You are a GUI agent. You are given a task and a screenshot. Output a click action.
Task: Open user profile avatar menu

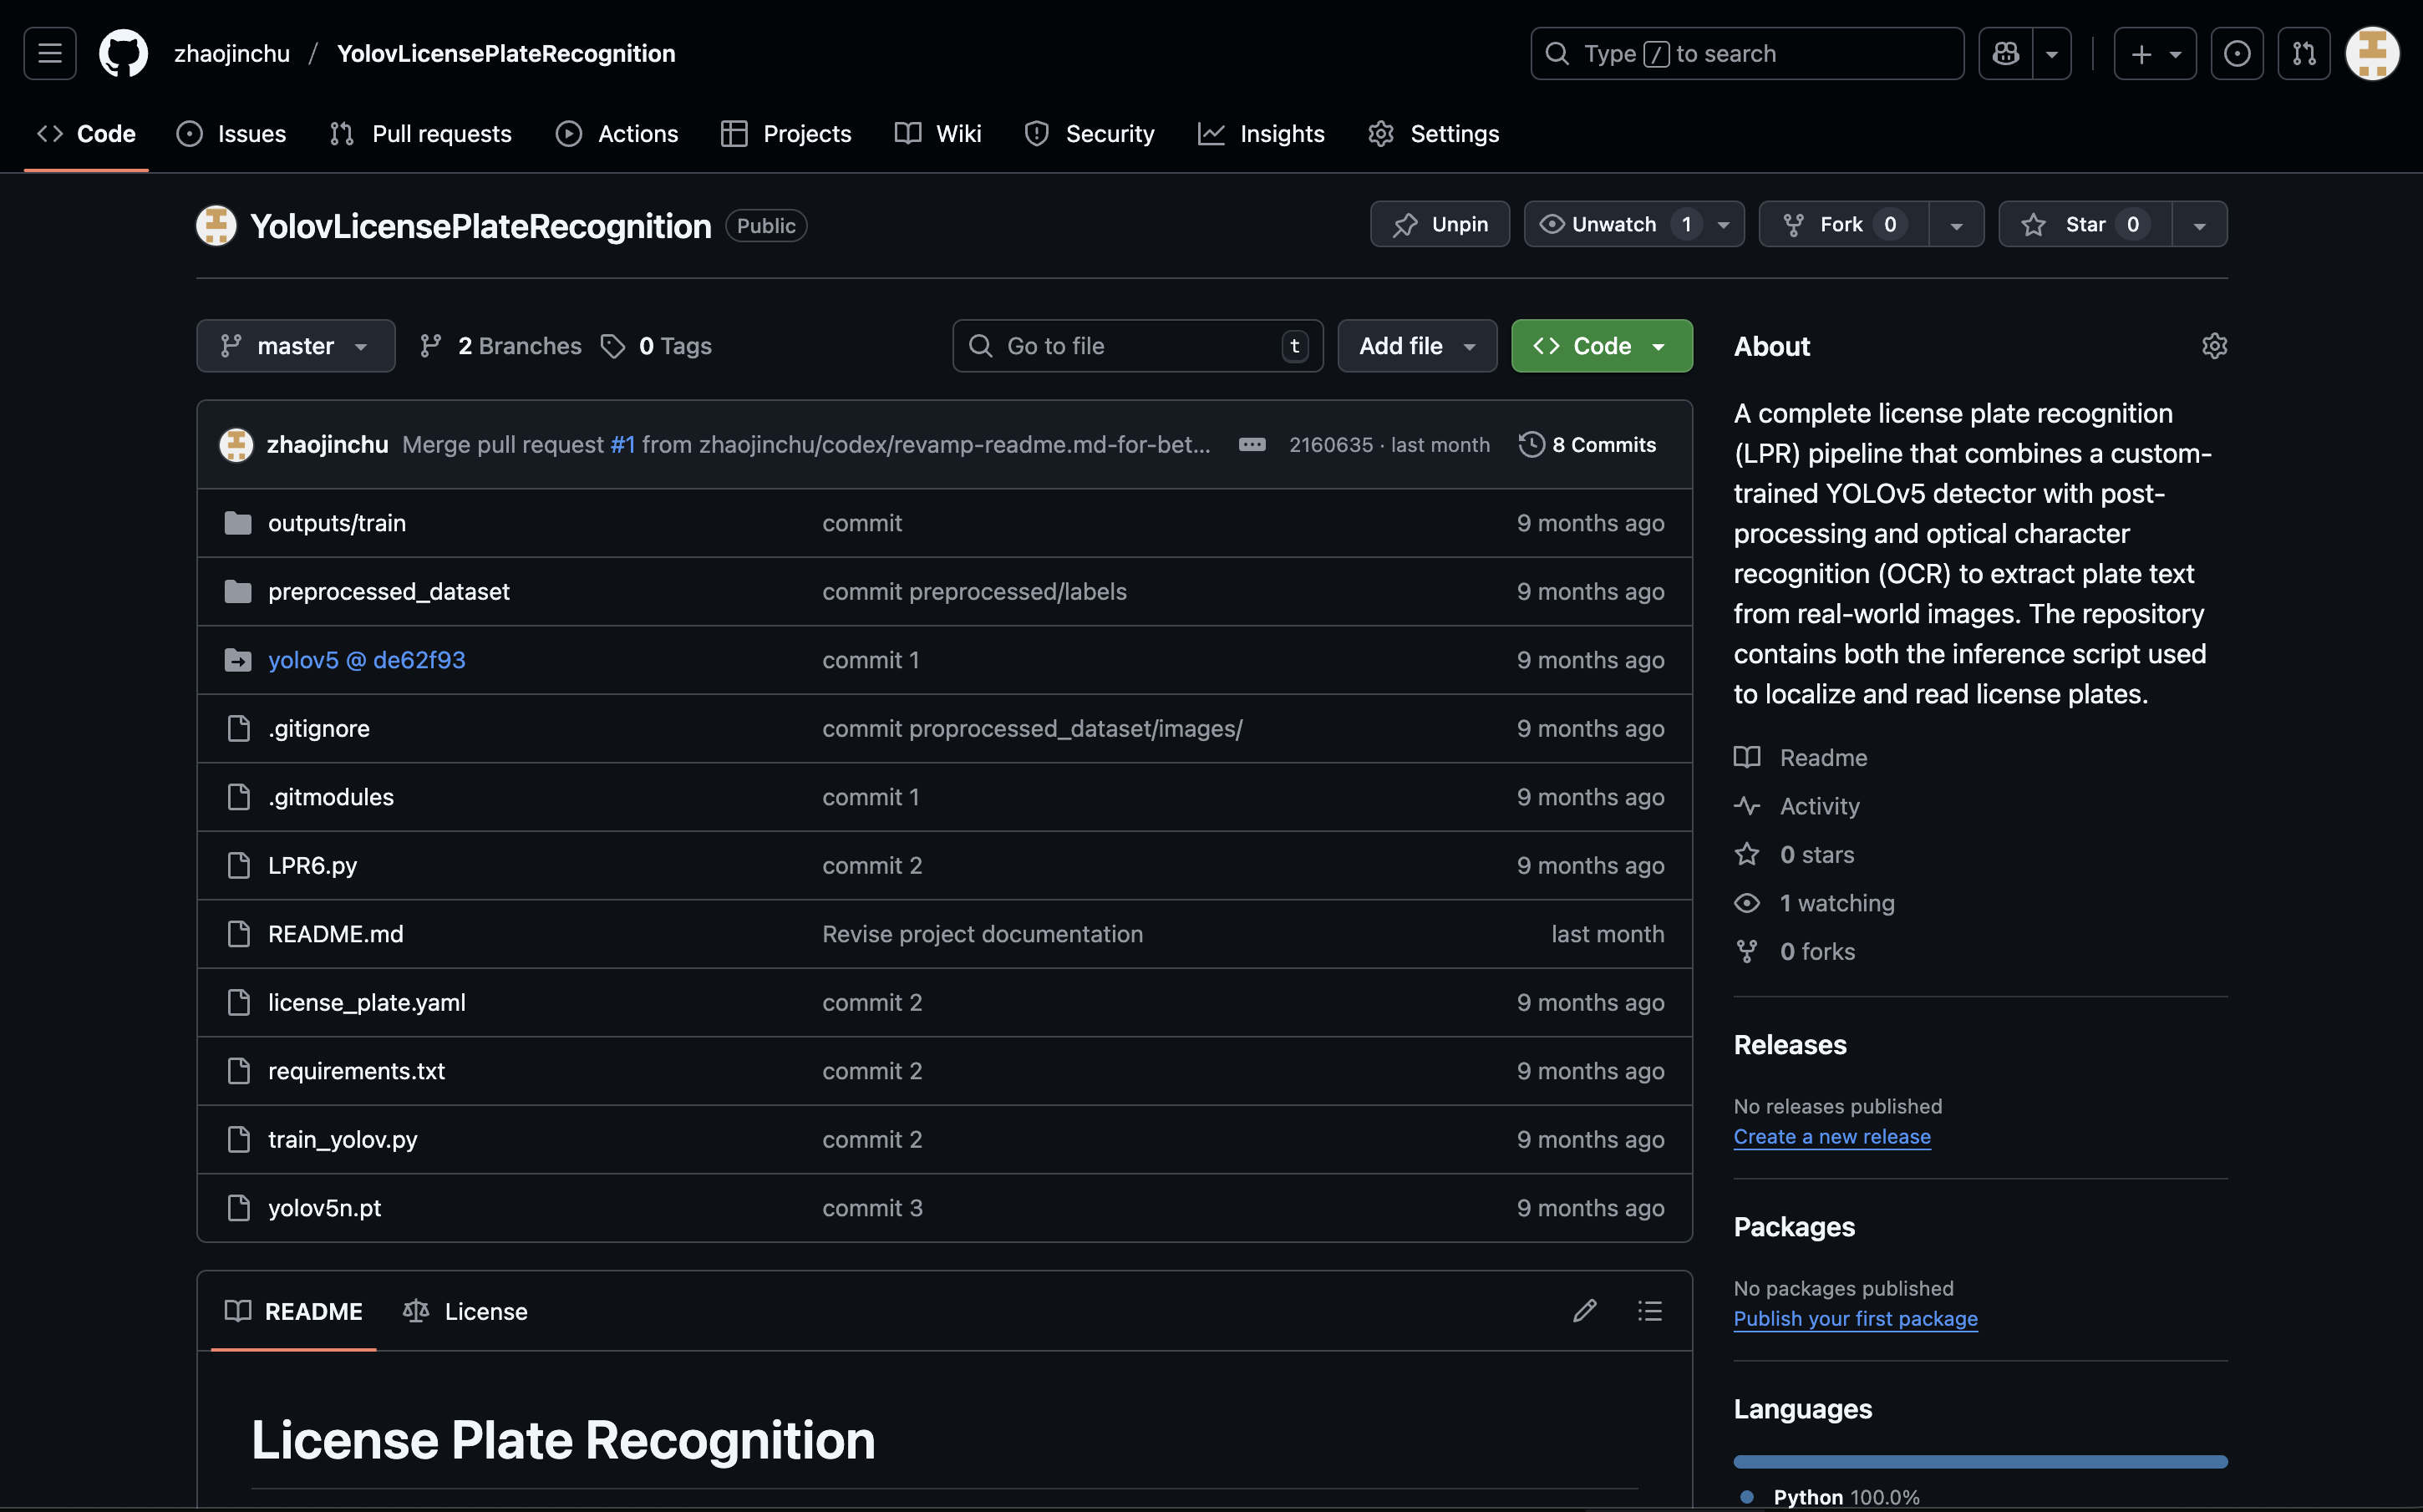(x=2372, y=53)
